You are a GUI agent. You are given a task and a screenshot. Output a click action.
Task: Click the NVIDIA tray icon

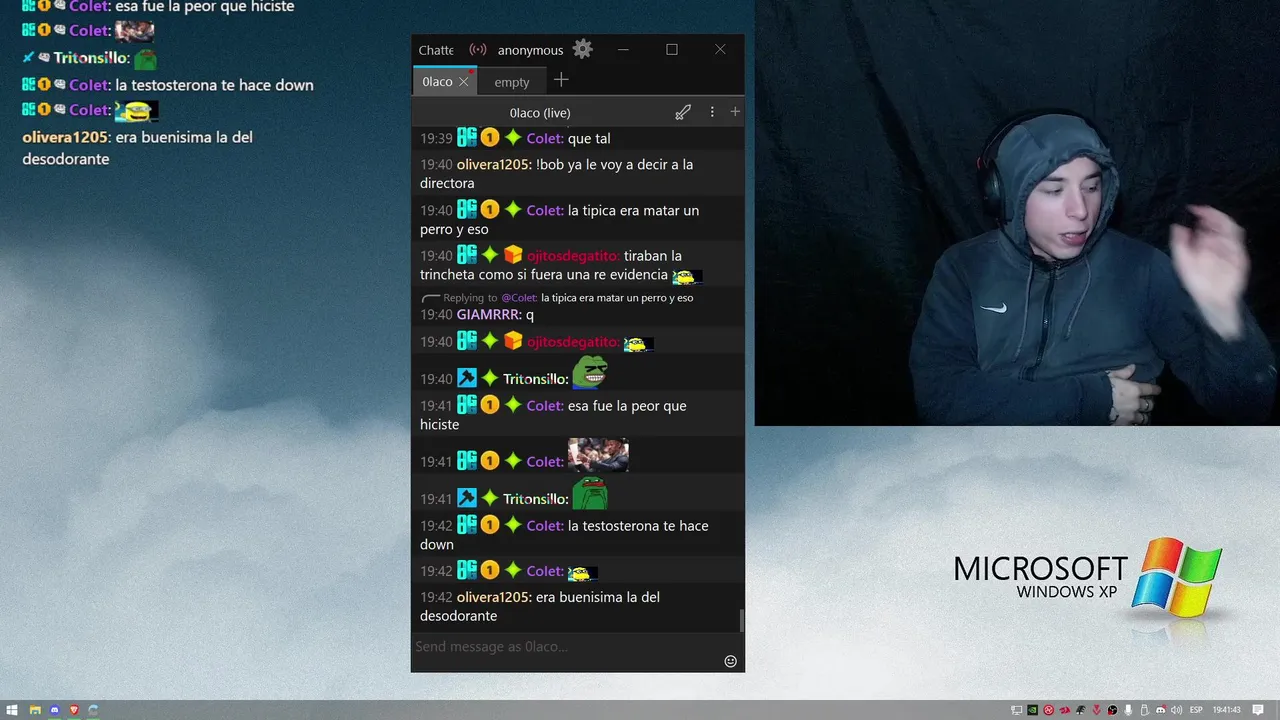coord(1033,710)
